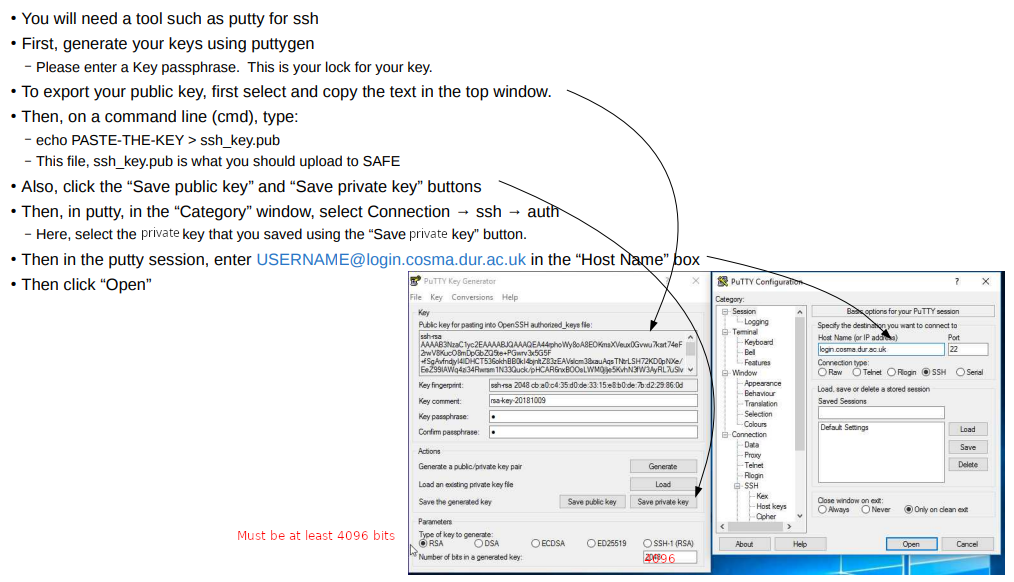Collapse the Terminal tree node
The height and width of the screenshot is (582, 1014).
(x=726, y=332)
